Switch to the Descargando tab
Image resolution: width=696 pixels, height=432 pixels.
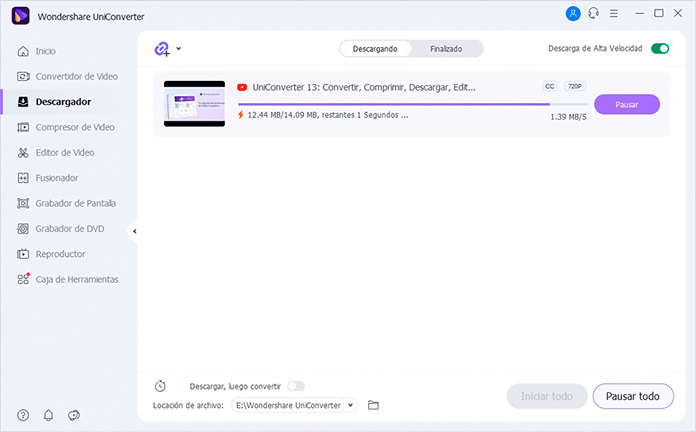(x=375, y=49)
